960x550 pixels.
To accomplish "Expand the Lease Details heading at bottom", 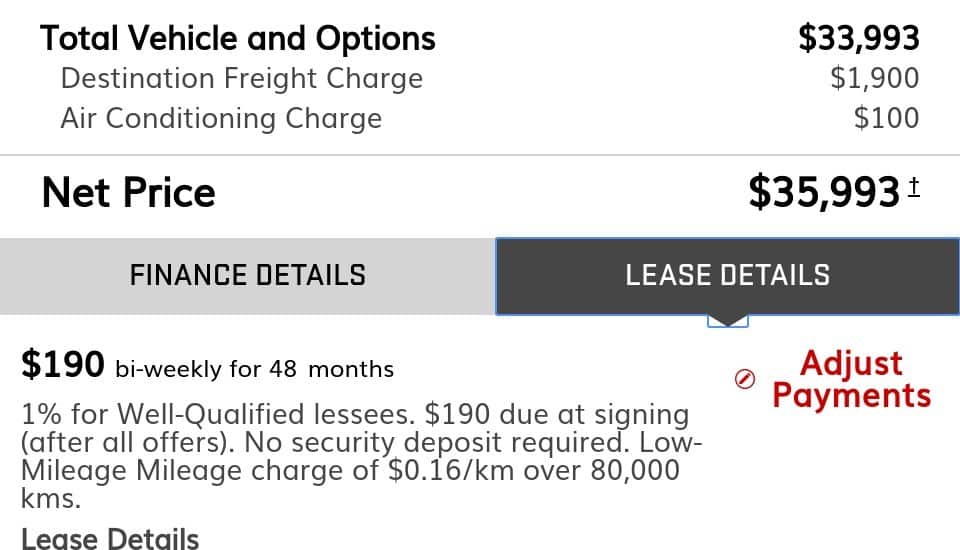I will 110,538.
